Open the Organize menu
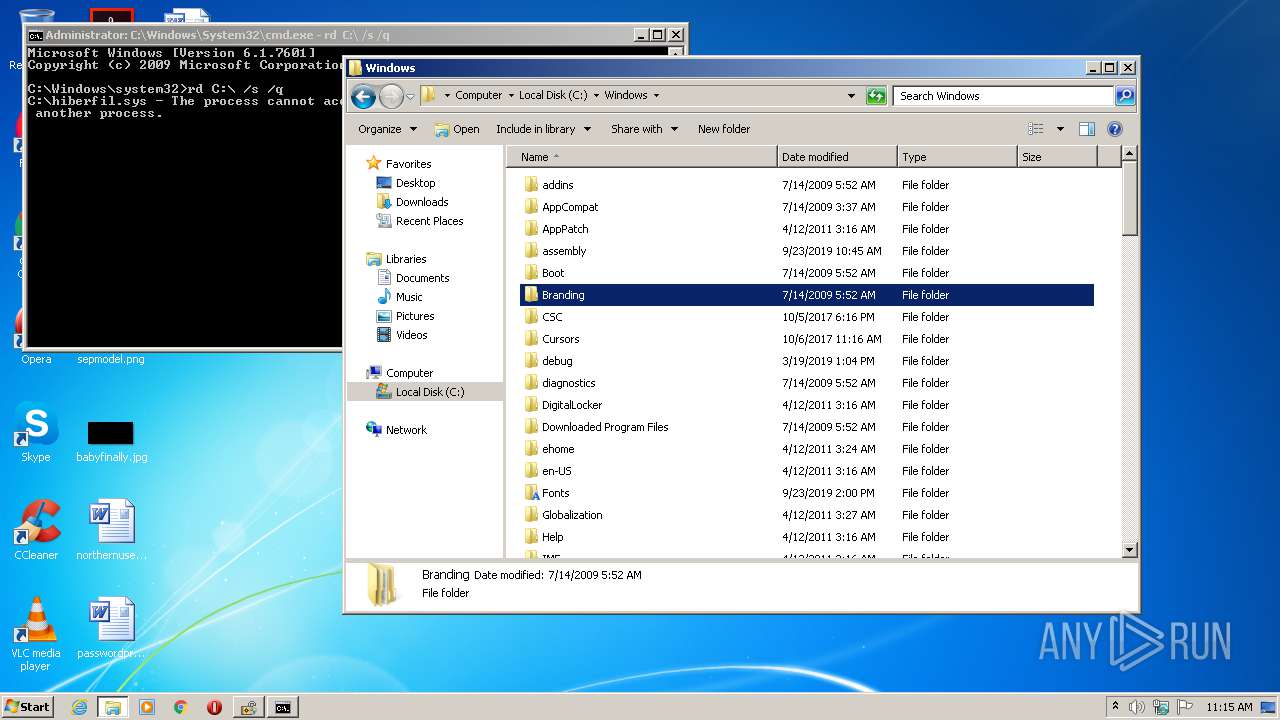Screen dimensions: 1280x720 coord(387,129)
